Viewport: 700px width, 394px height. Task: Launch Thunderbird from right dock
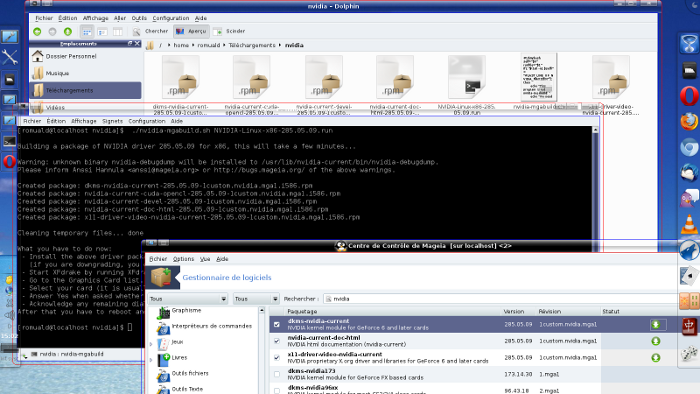click(689, 173)
